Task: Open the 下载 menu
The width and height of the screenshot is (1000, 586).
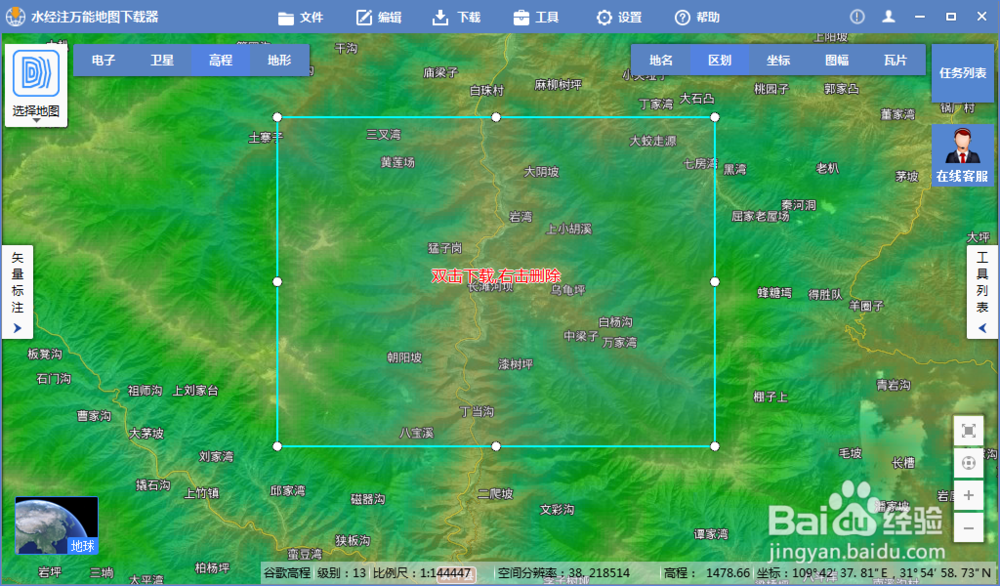Action: pyautogui.click(x=456, y=17)
